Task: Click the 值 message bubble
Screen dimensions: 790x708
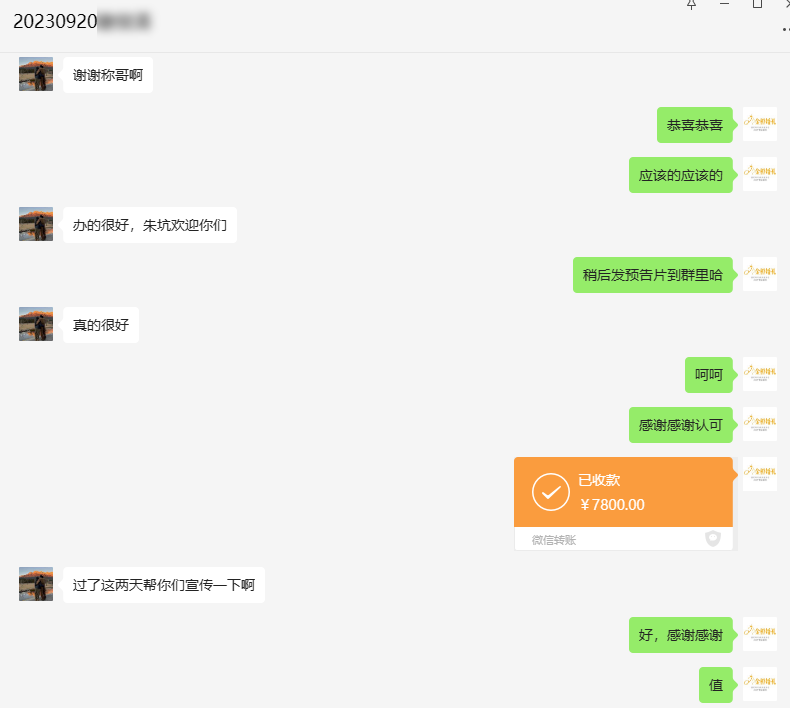Action: [716, 685]
